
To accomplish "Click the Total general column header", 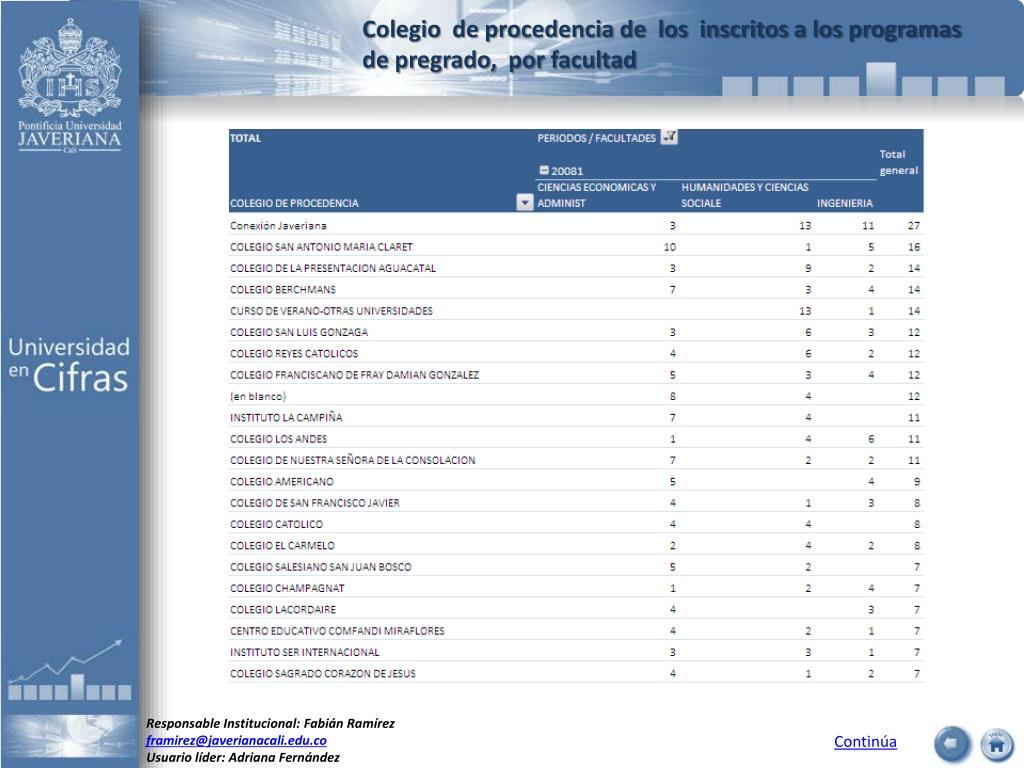I will pyautogui.click(x=898, y=163).
